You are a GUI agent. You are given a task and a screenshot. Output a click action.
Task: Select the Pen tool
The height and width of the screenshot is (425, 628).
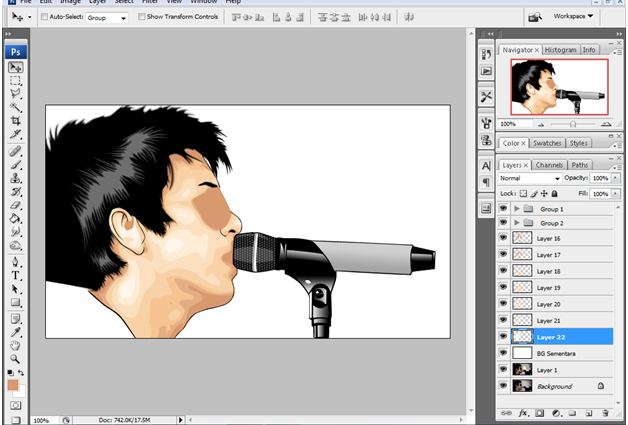point(16,262)
